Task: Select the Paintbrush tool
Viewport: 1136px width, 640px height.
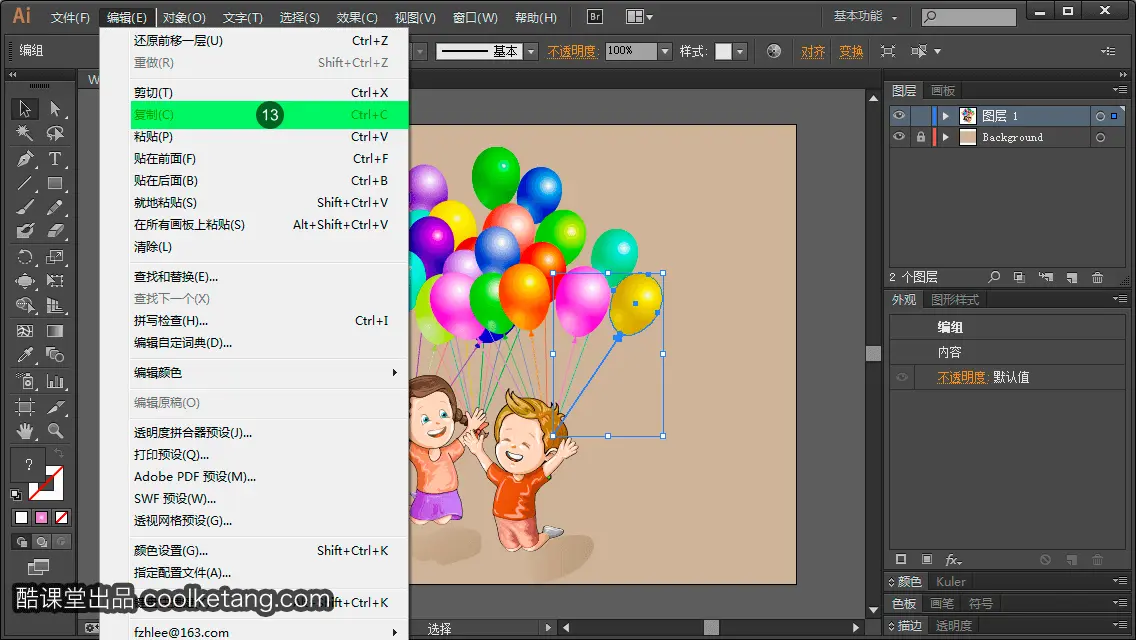Action: (25, 208)
